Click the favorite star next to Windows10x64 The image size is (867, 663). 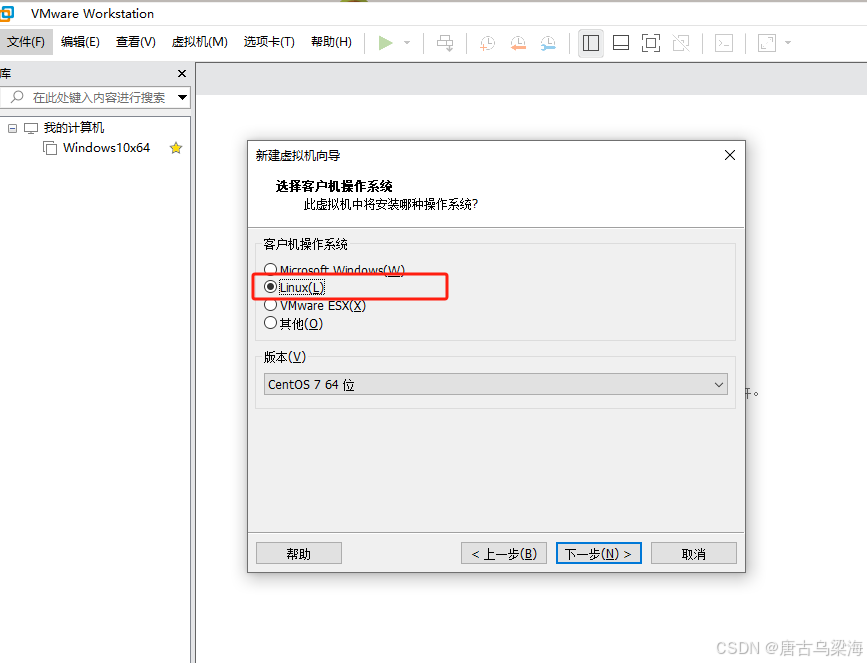point(176,148)
